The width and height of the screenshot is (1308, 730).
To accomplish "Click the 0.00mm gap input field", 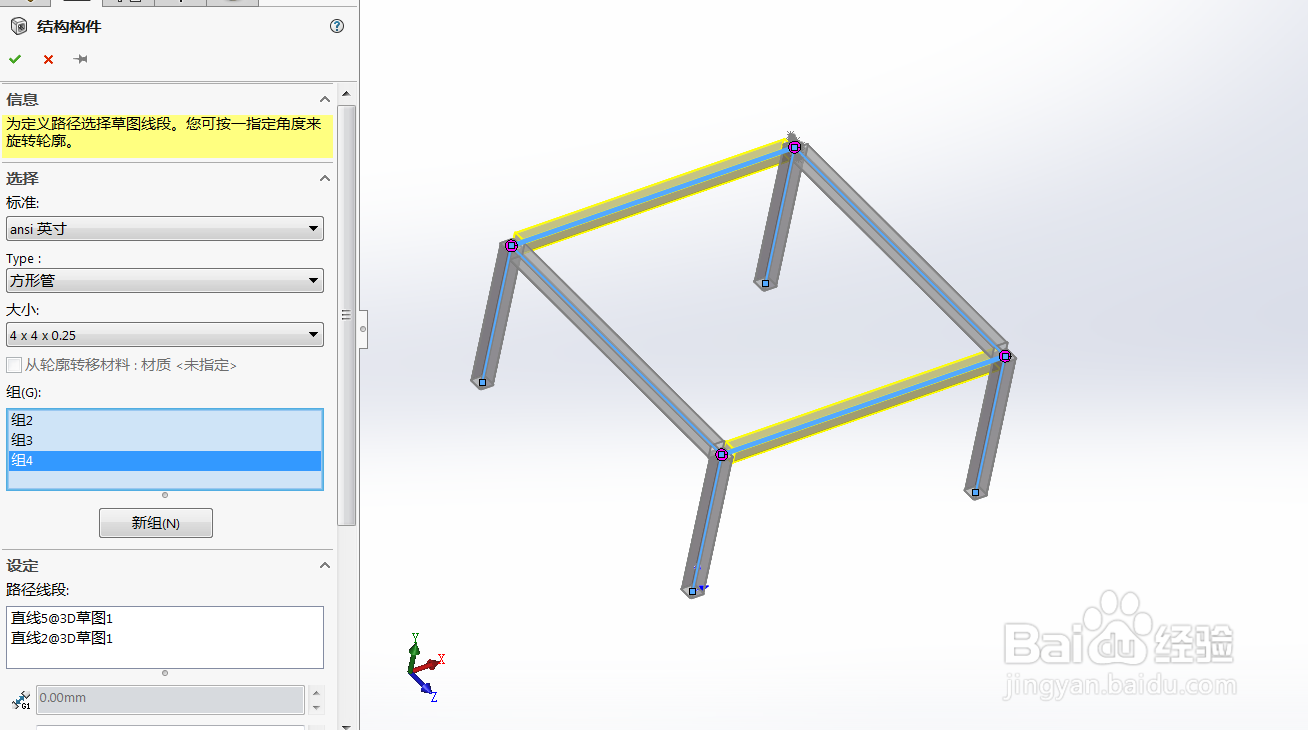I will coord(170,698).
